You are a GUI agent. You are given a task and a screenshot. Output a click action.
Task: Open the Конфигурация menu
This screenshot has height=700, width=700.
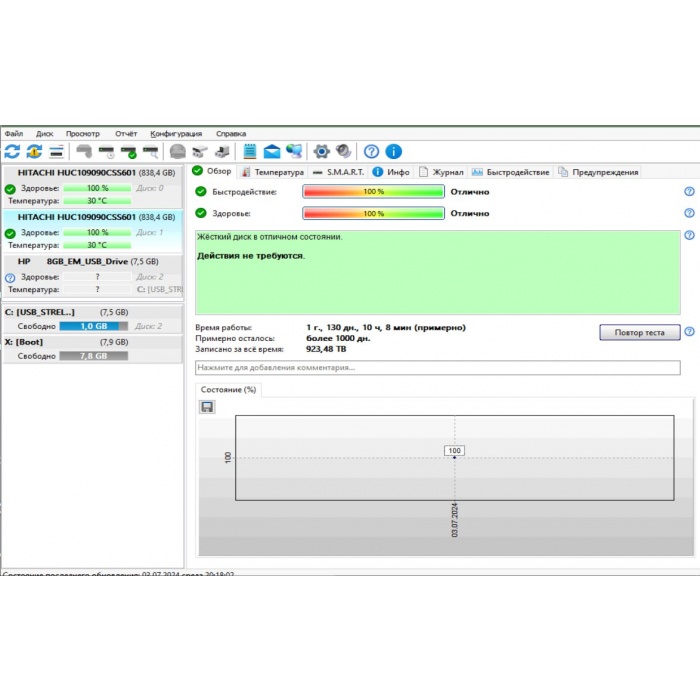click(176, 133)
